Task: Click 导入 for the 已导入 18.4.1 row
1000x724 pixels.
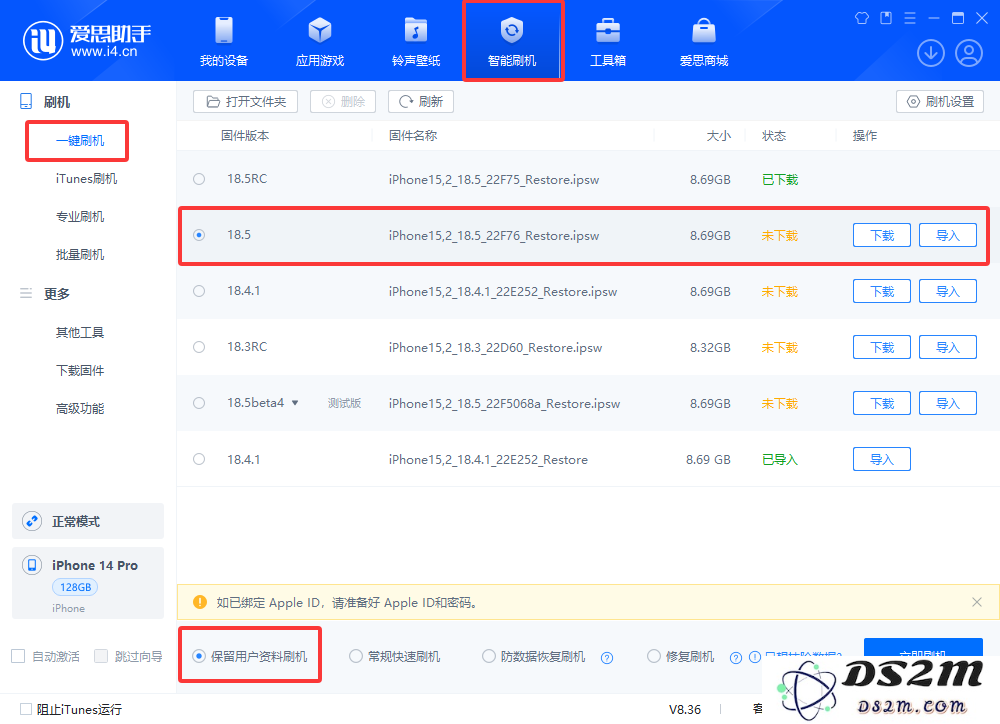Action: coord(882,459)
